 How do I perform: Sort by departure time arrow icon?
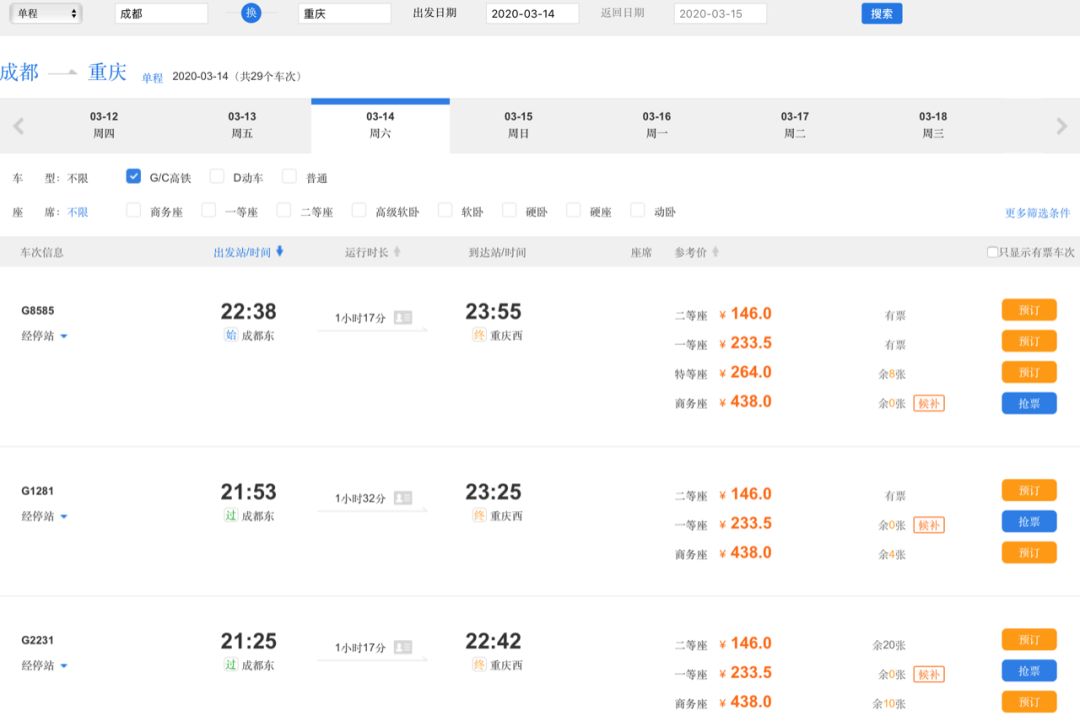pos(280,252)
